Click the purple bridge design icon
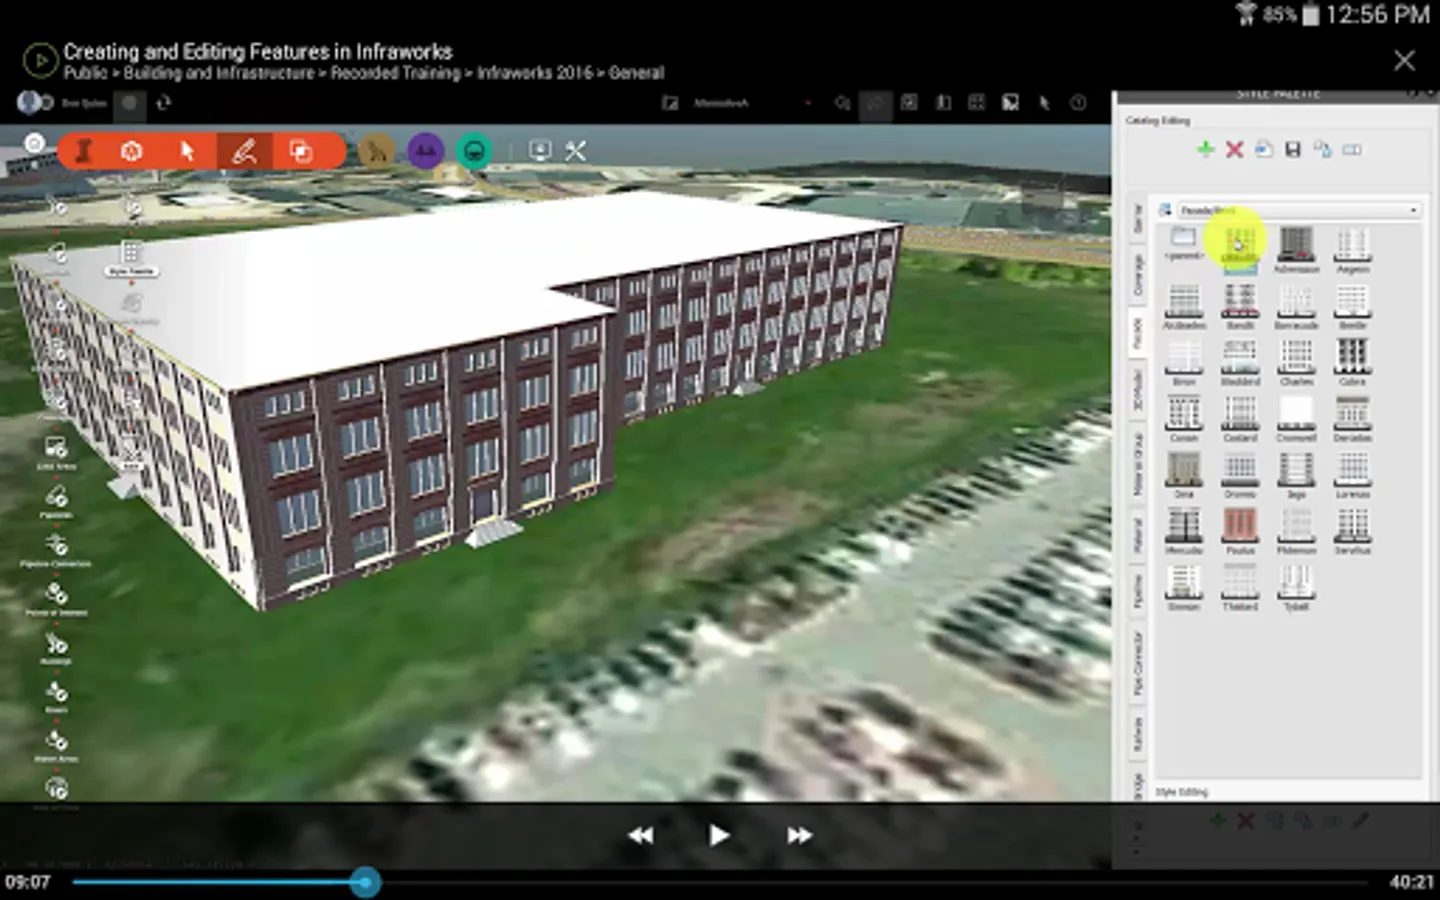The image size is (1440, 900). [426, 151]
